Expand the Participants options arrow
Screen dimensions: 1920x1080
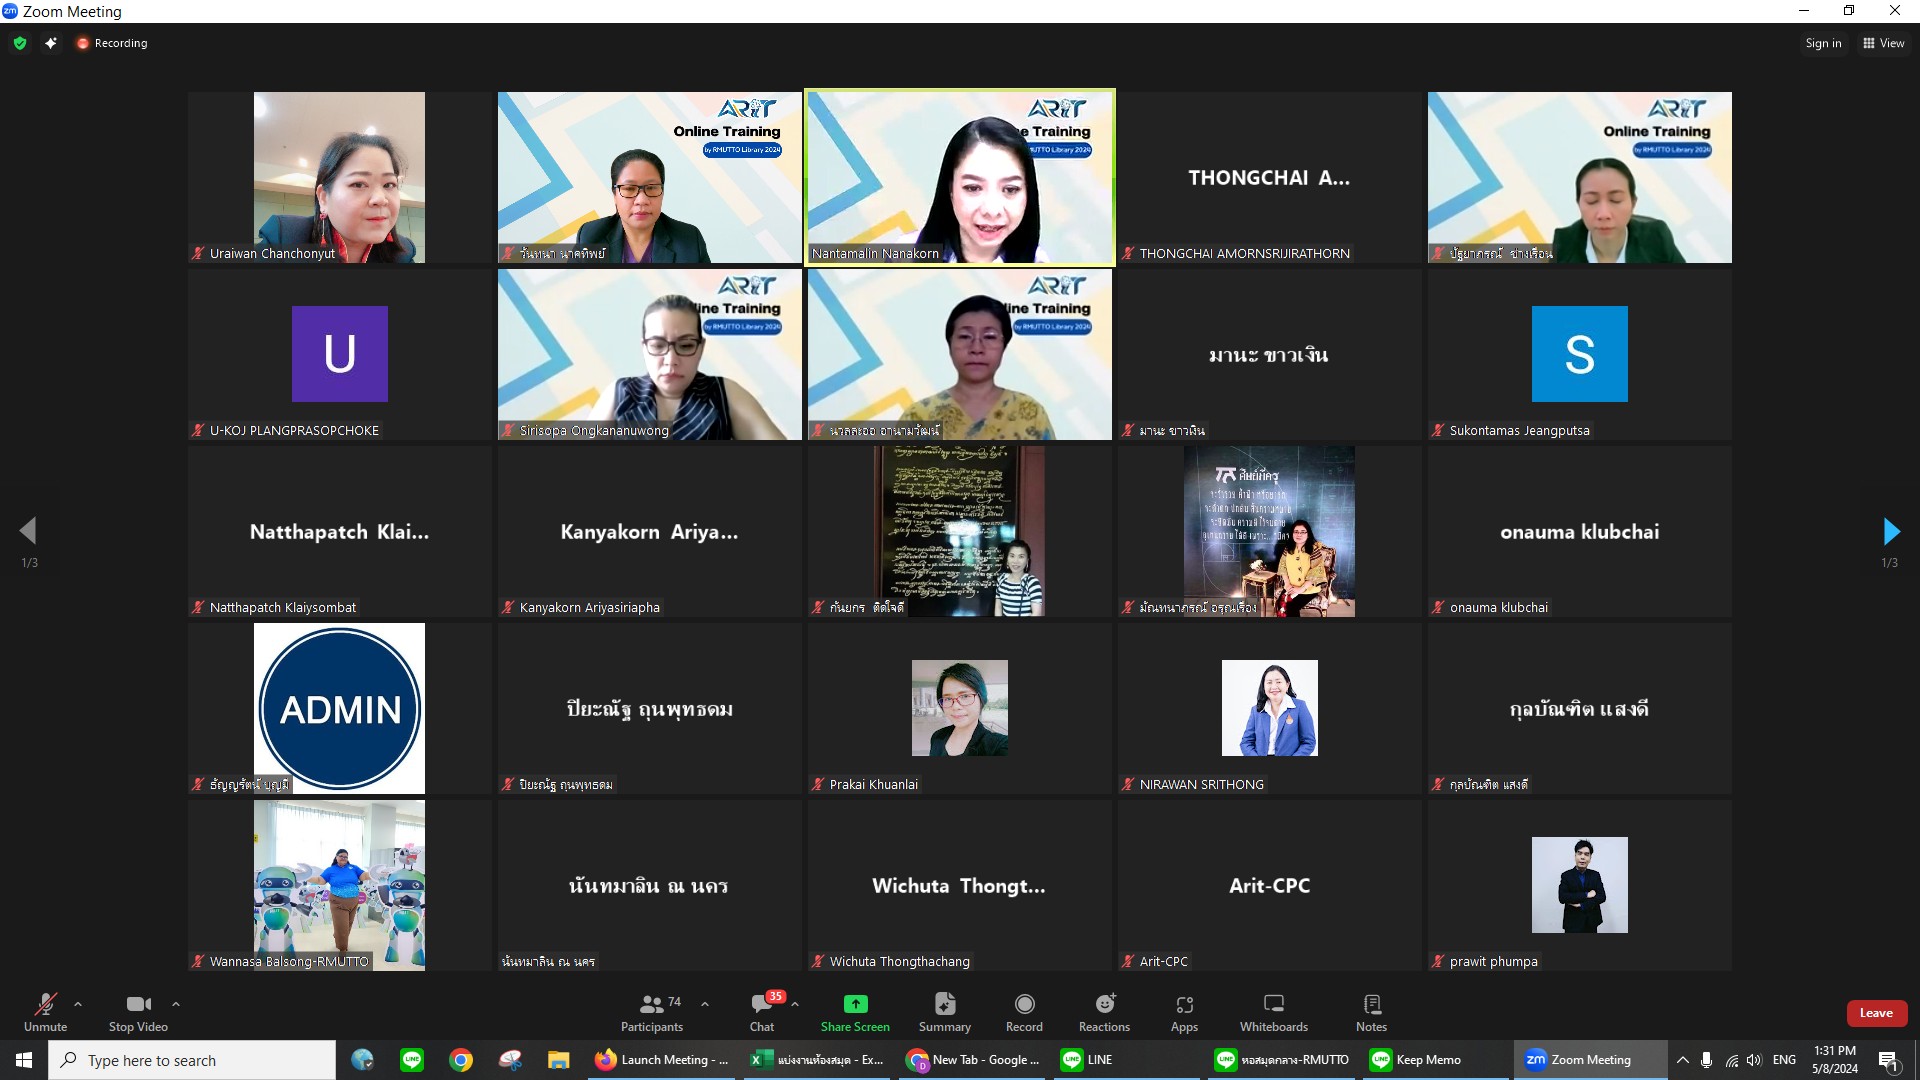(705, 1004)
